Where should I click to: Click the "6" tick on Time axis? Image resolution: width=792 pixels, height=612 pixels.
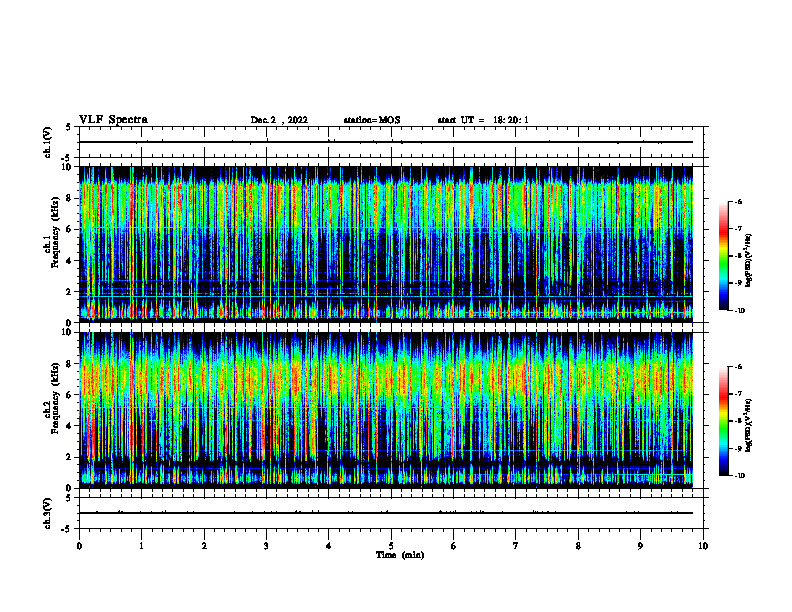454,546
